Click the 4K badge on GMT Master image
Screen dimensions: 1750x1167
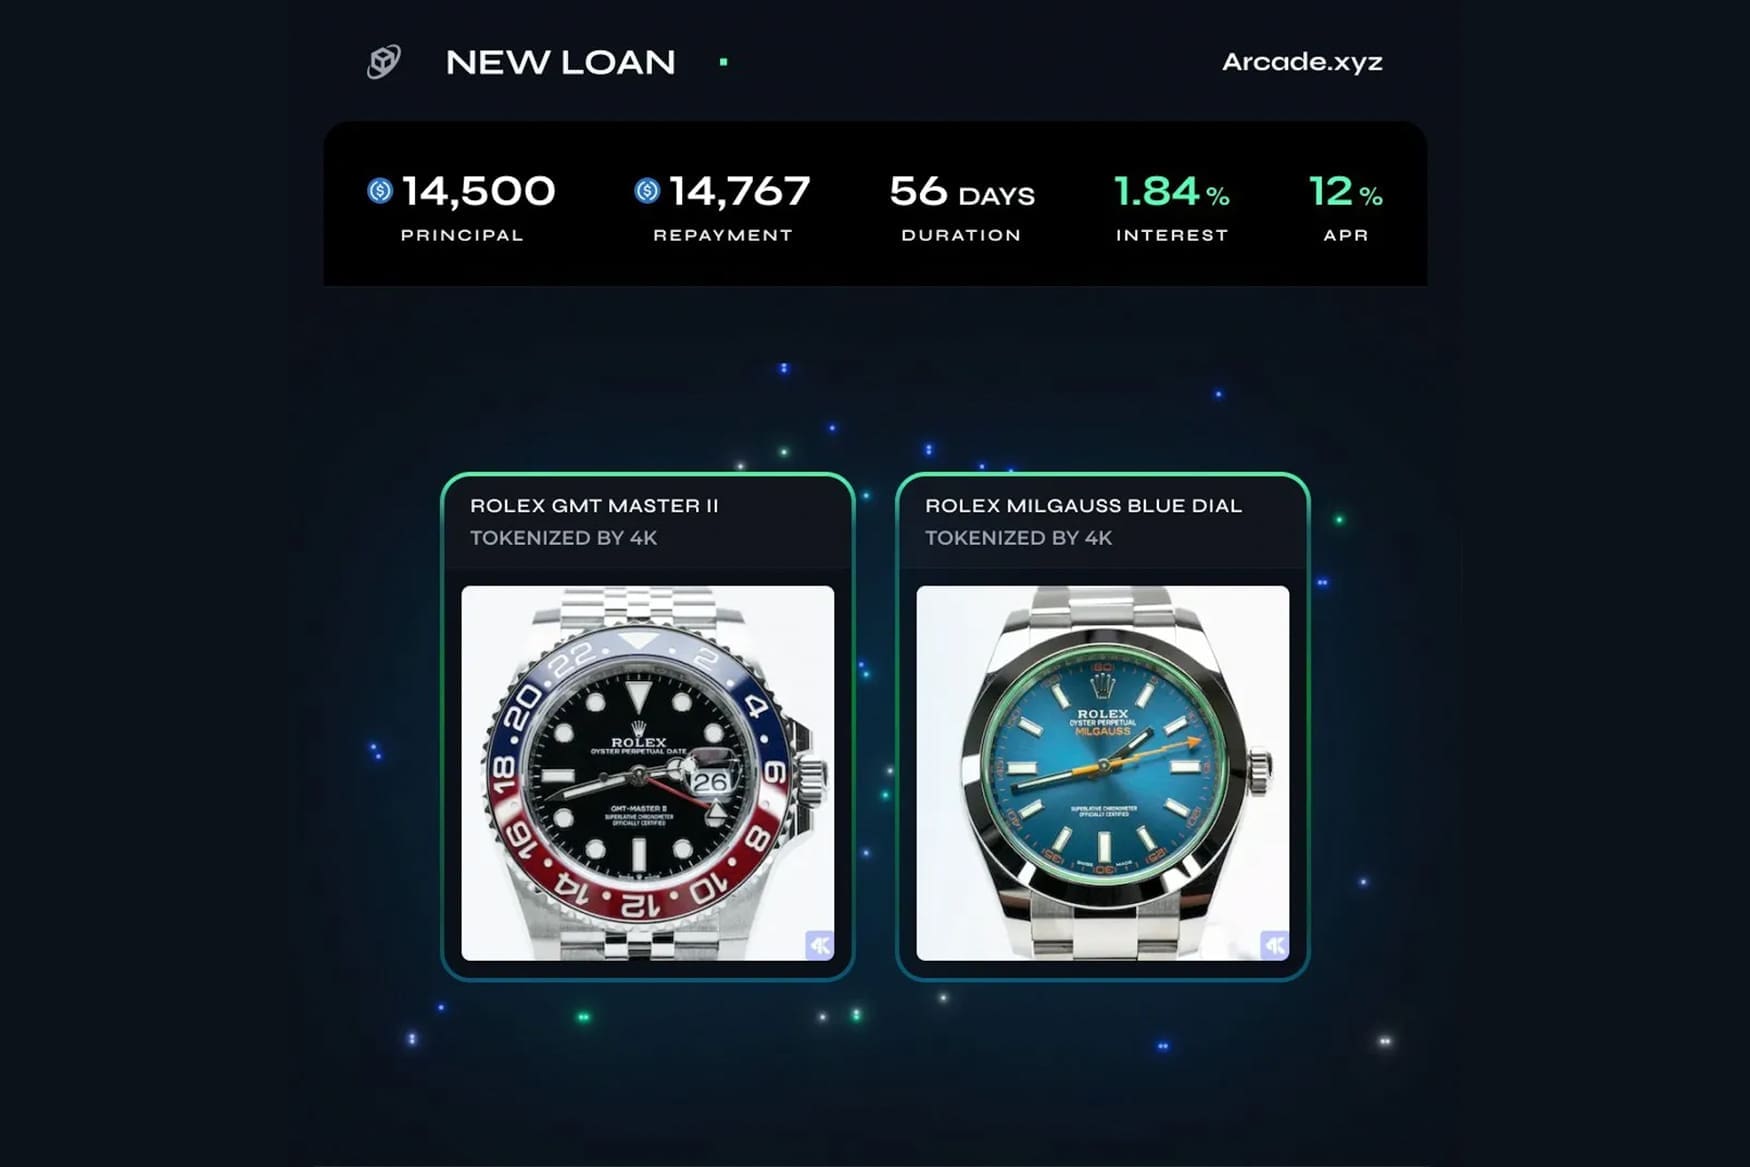coord(819,945)
